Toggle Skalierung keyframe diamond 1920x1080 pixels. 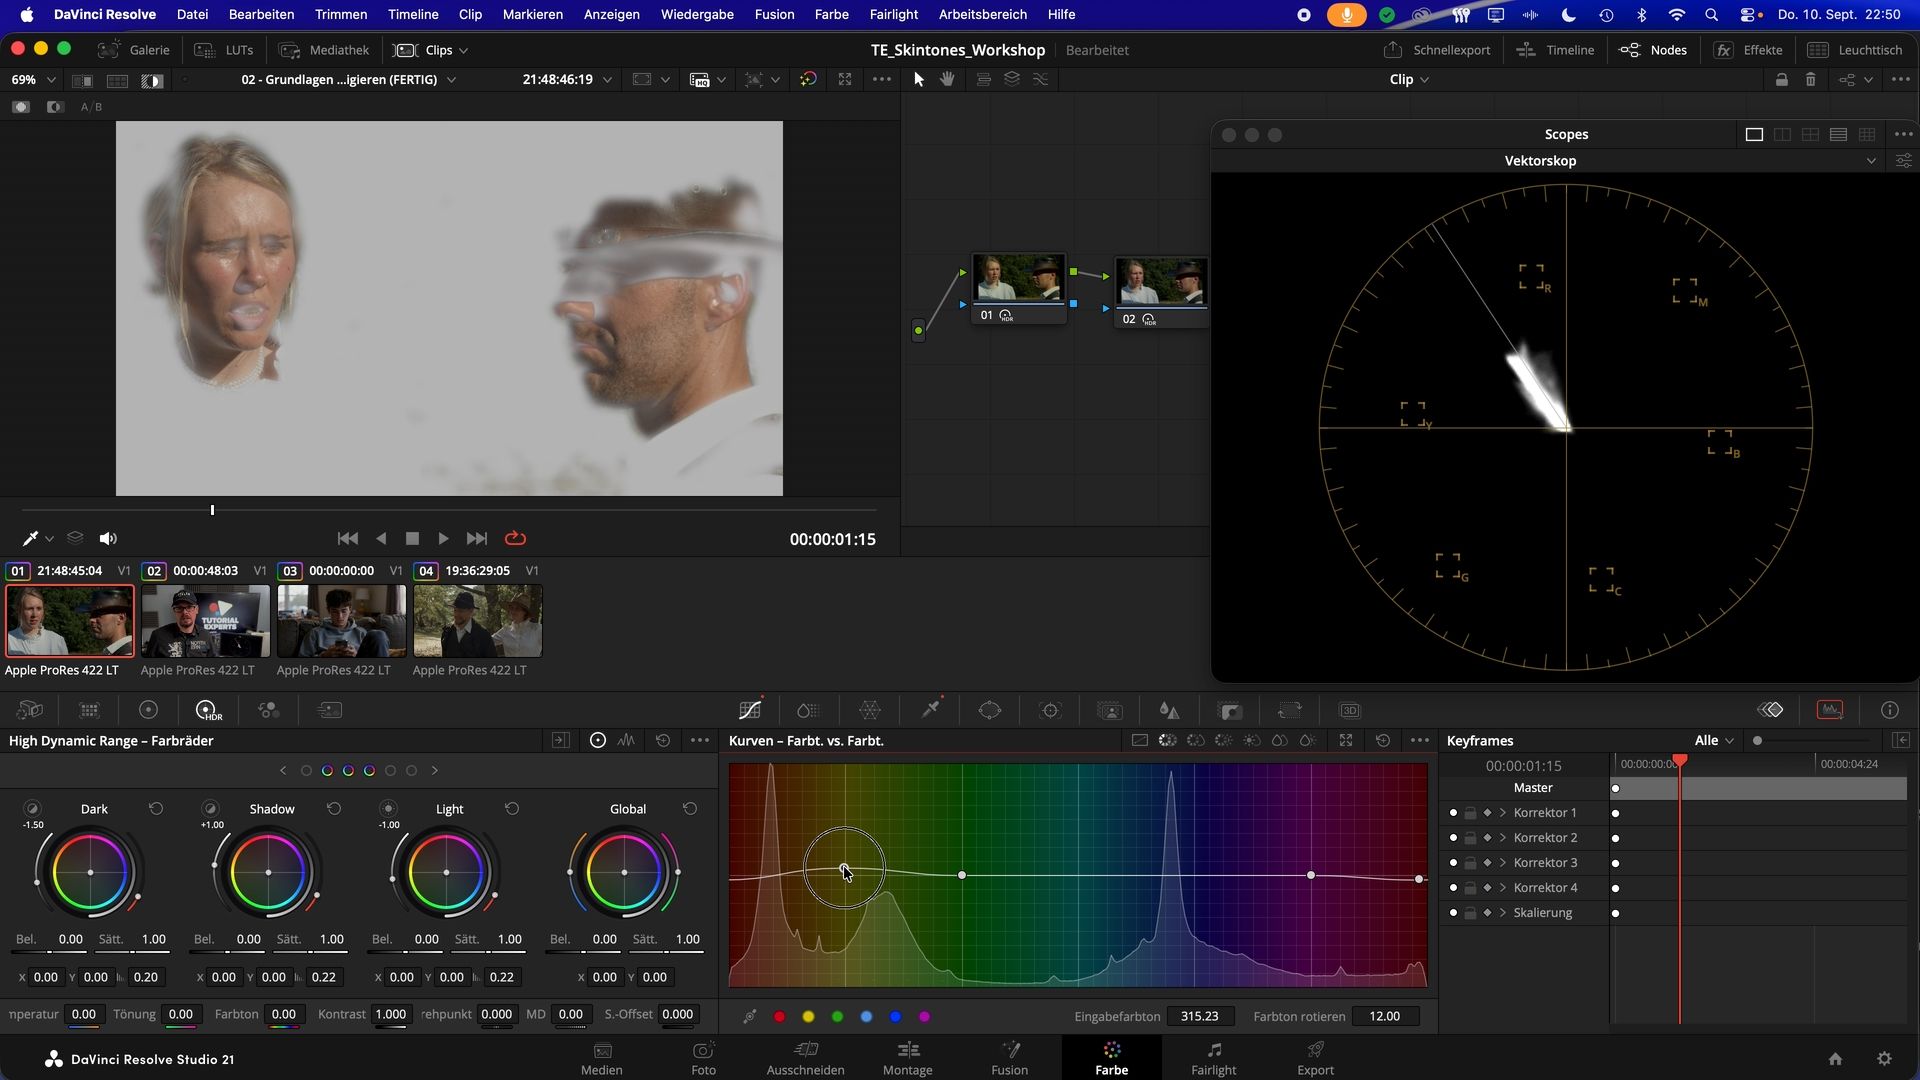(x=1487, y=913)
